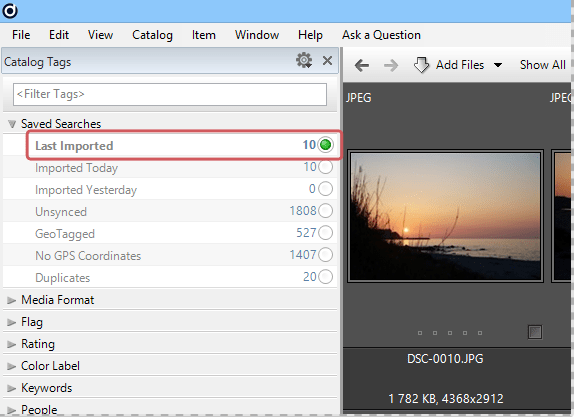Open the Add Files dropdown arrow
The height and width of the screenshot is (418, 575).
498,65
